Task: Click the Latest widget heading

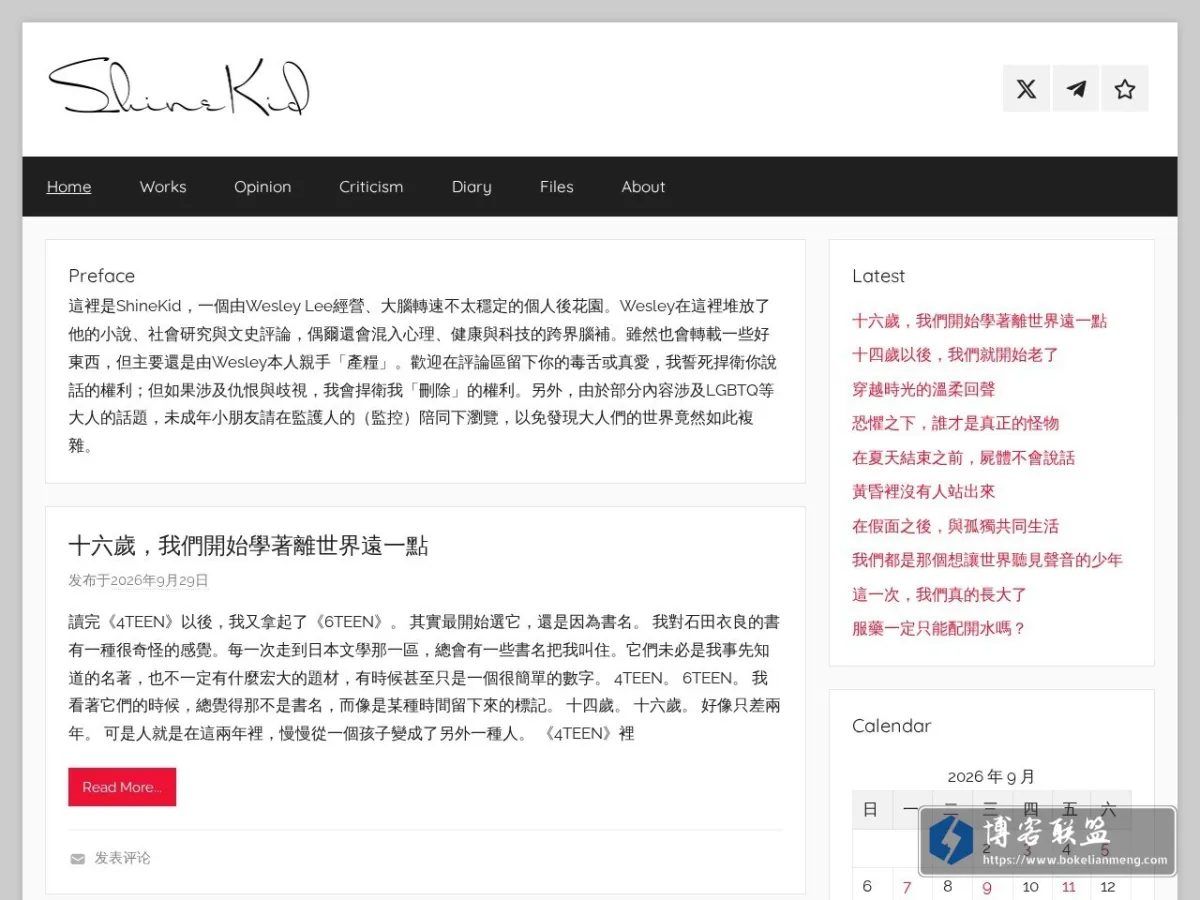Action: pyautogui.click(x=878, y=276)
